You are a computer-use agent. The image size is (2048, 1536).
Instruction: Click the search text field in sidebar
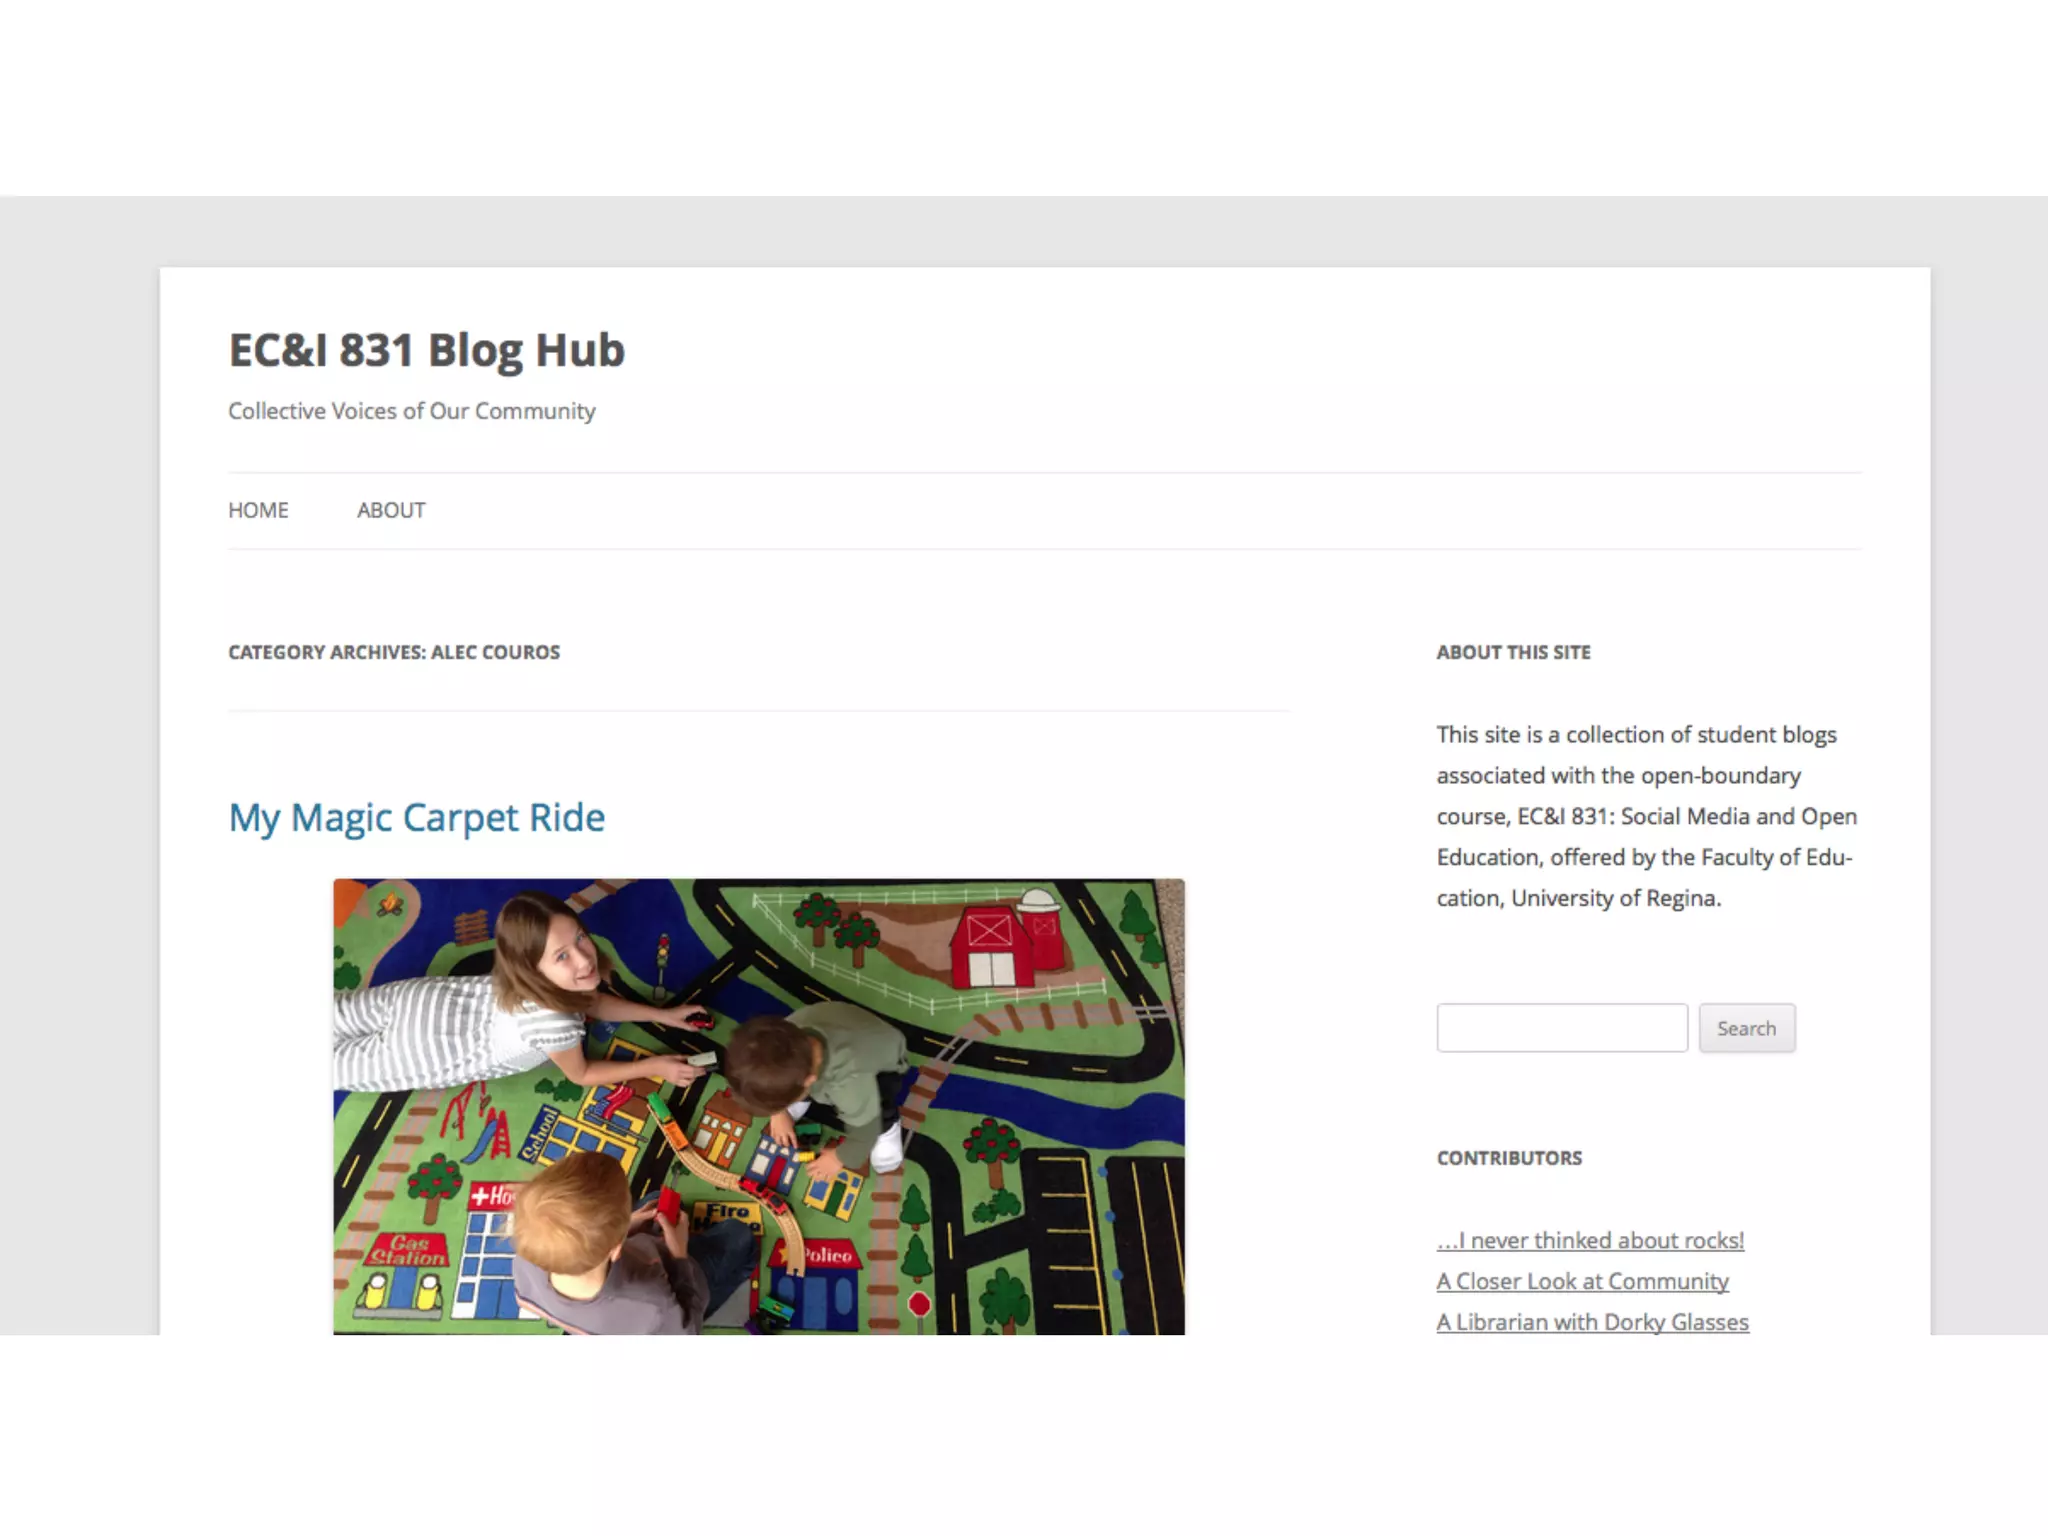point(1562,1028)
